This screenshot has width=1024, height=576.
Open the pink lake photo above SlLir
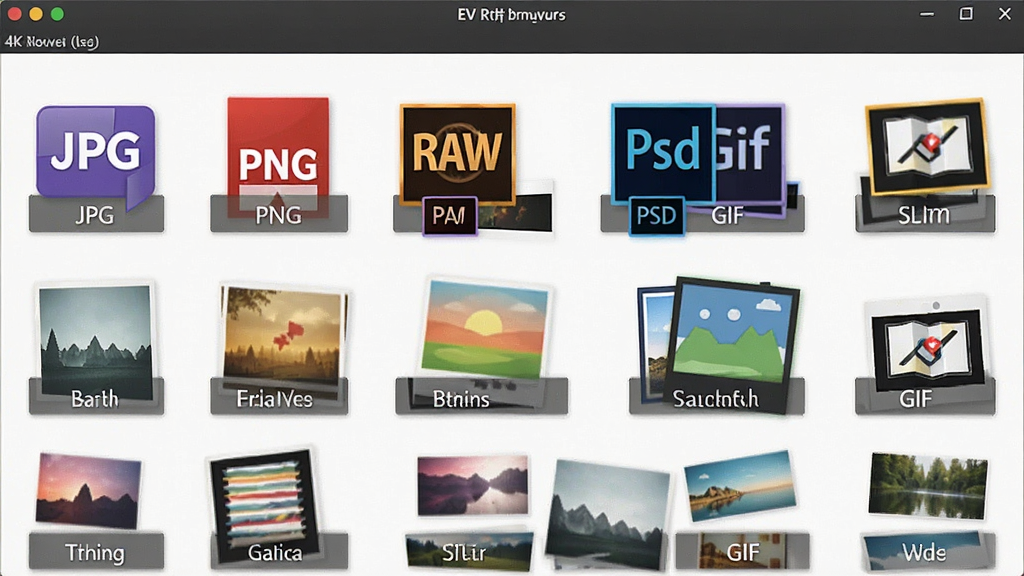click(473, 485)
